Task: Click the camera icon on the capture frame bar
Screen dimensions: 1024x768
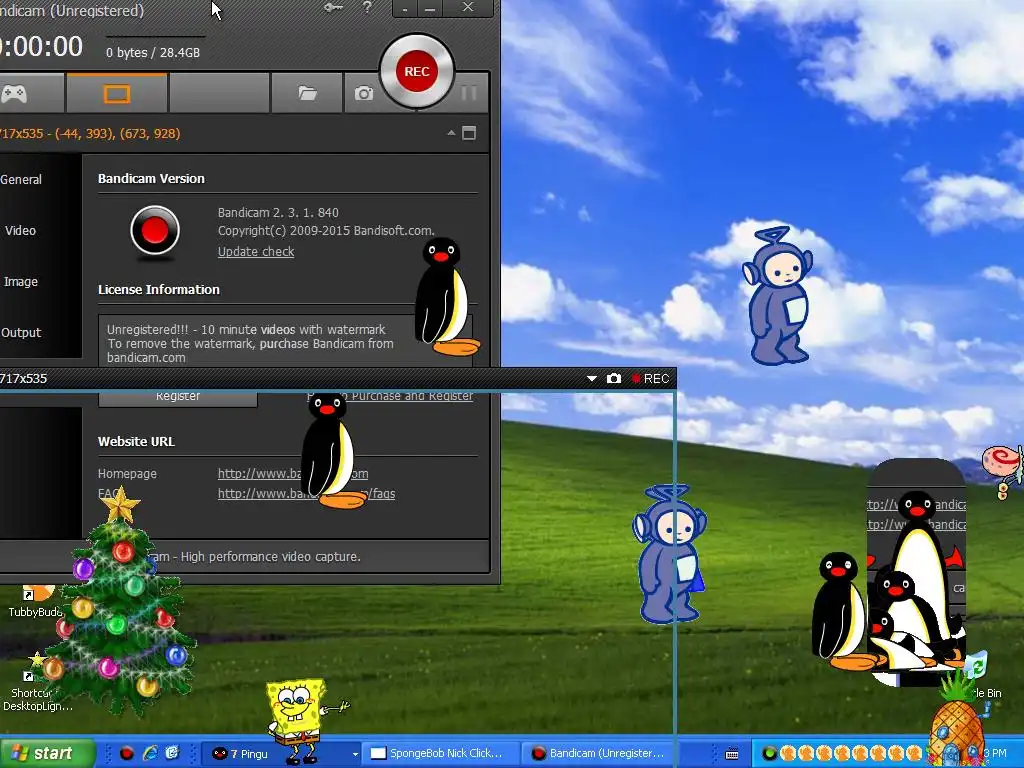Action: tap(614, 378)
